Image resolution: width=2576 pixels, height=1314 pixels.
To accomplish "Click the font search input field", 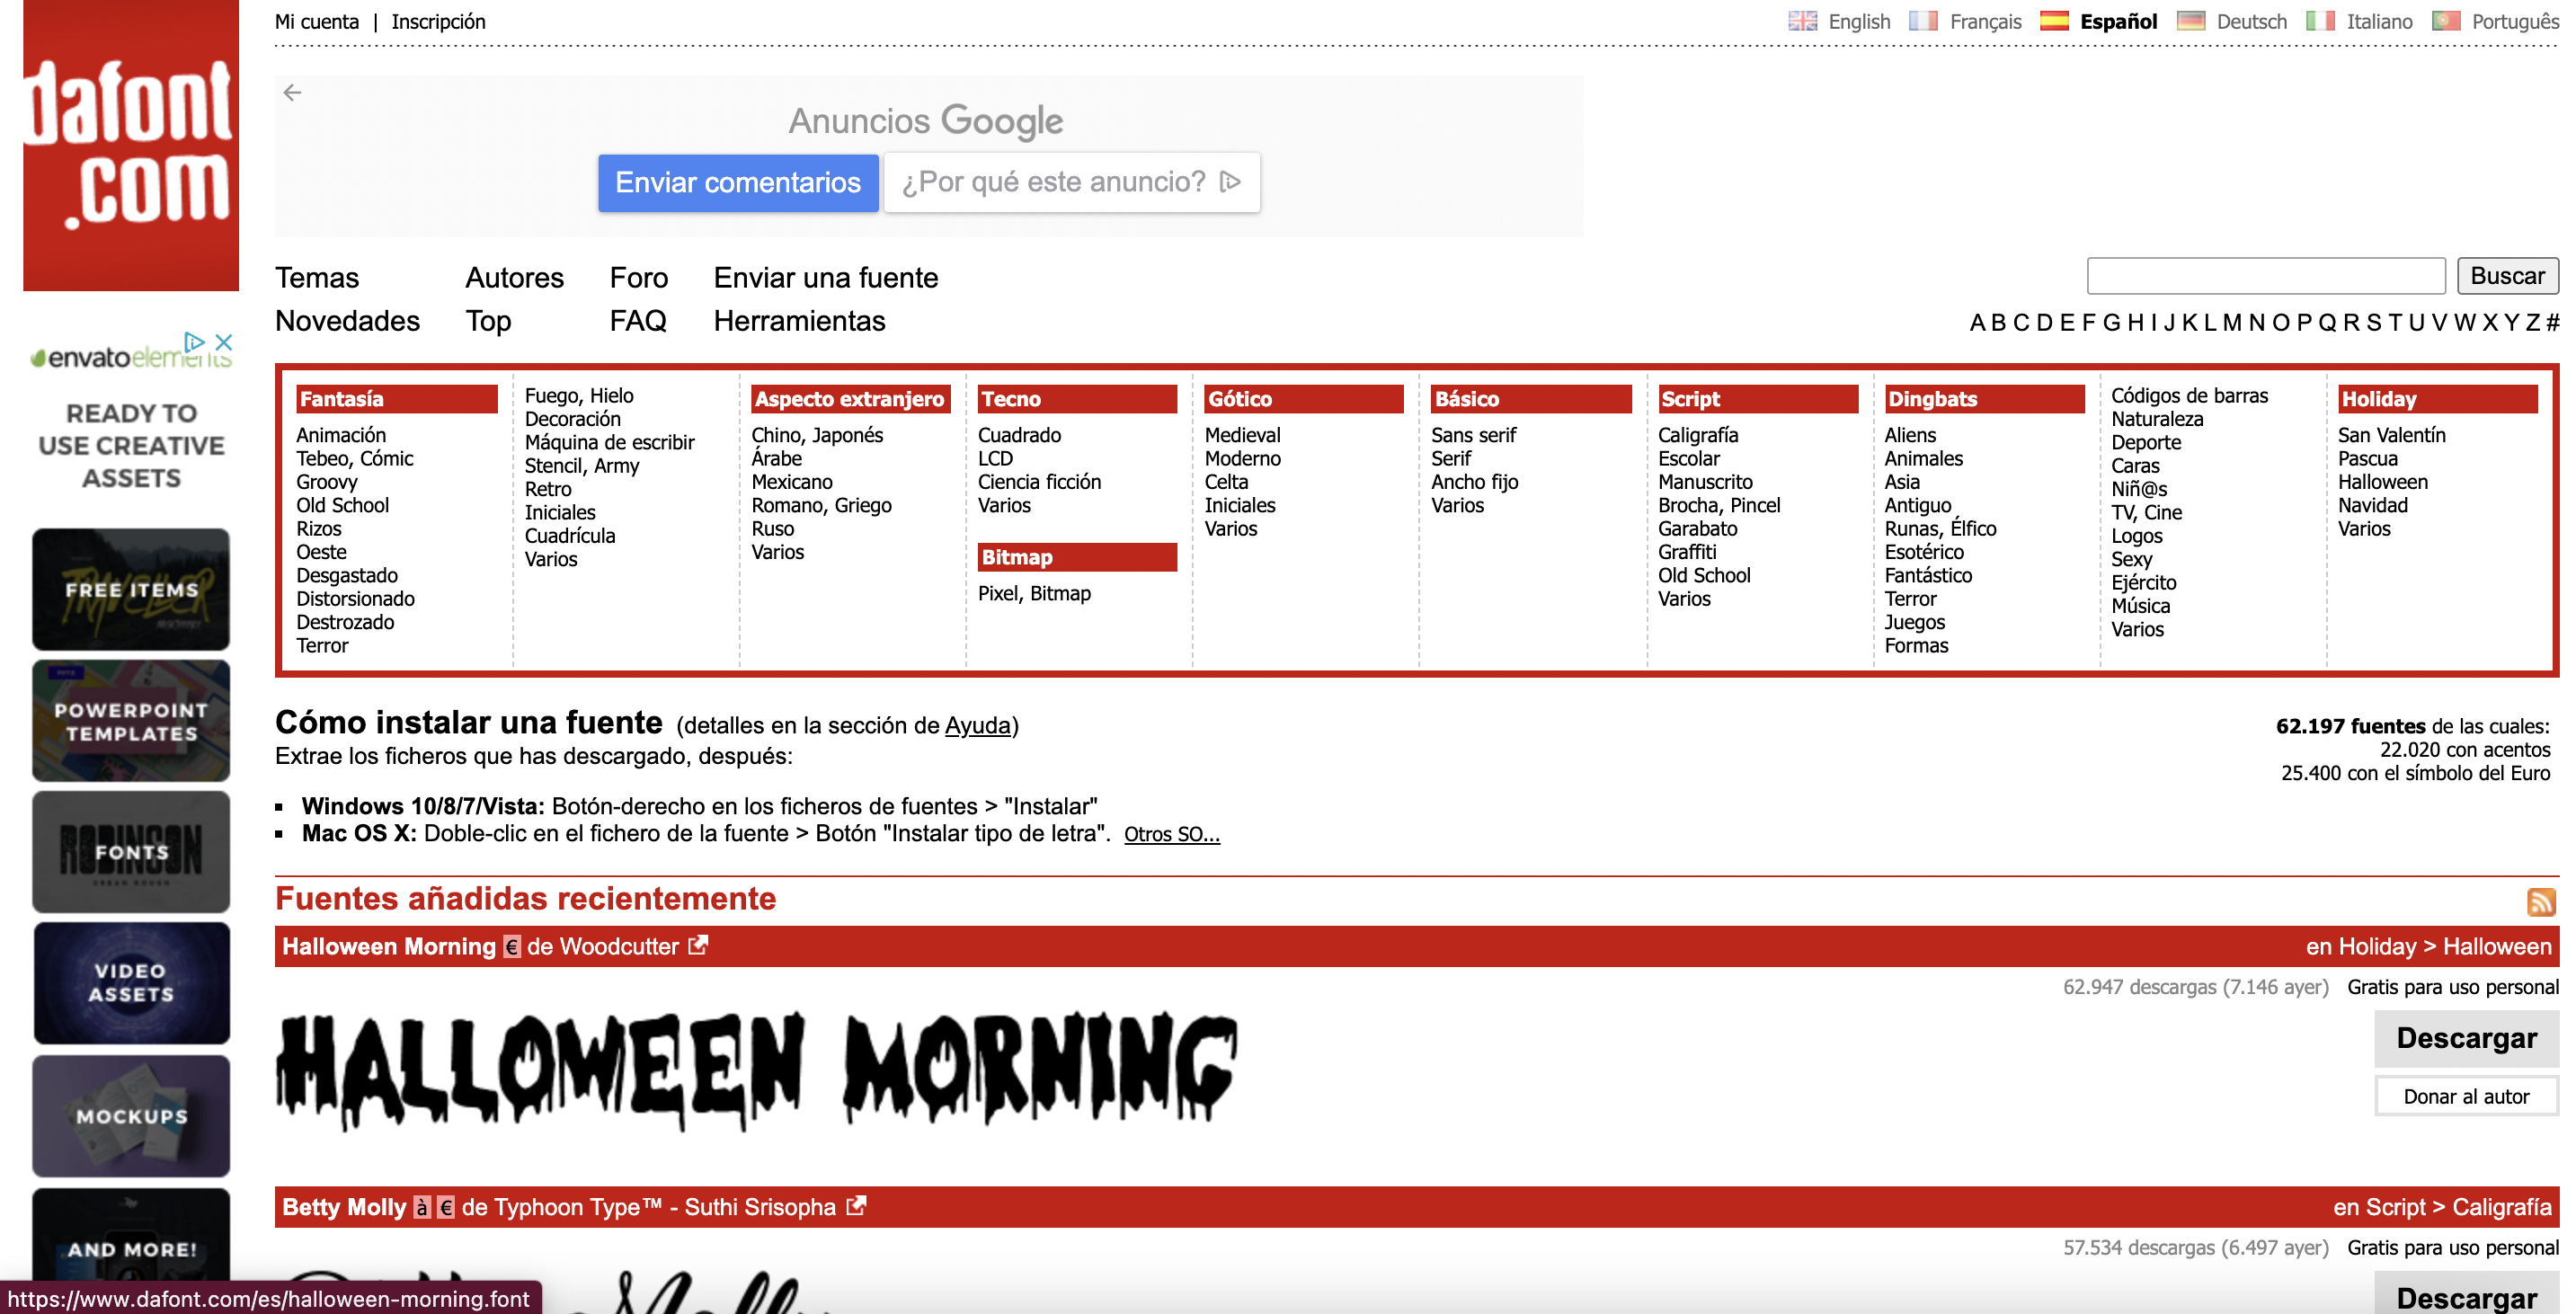I will 2265,276.
